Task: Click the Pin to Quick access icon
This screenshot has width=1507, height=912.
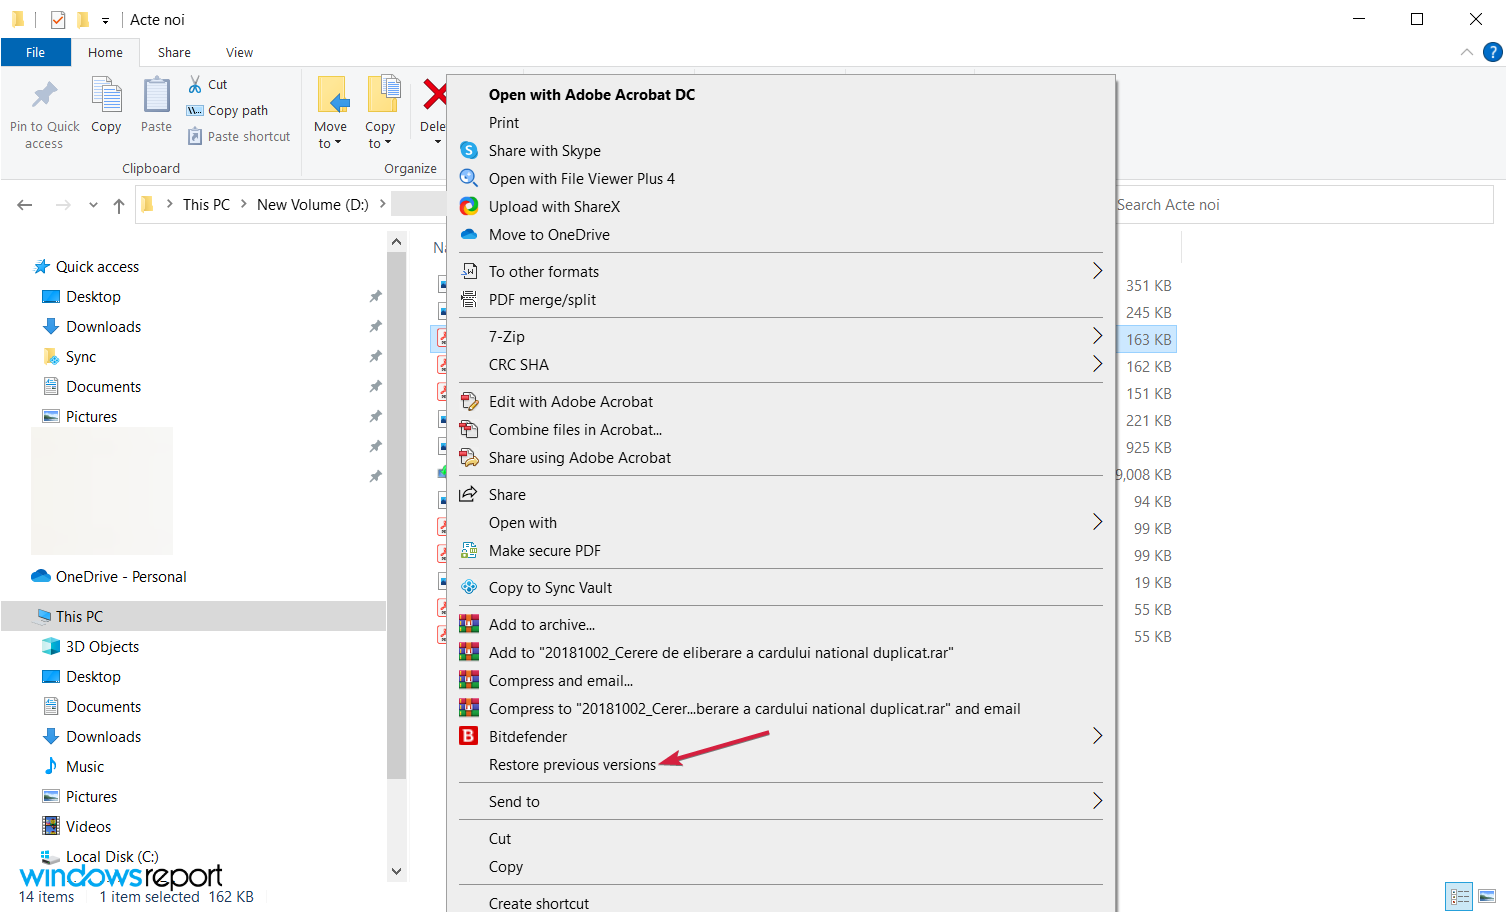Action: [45, 95]
